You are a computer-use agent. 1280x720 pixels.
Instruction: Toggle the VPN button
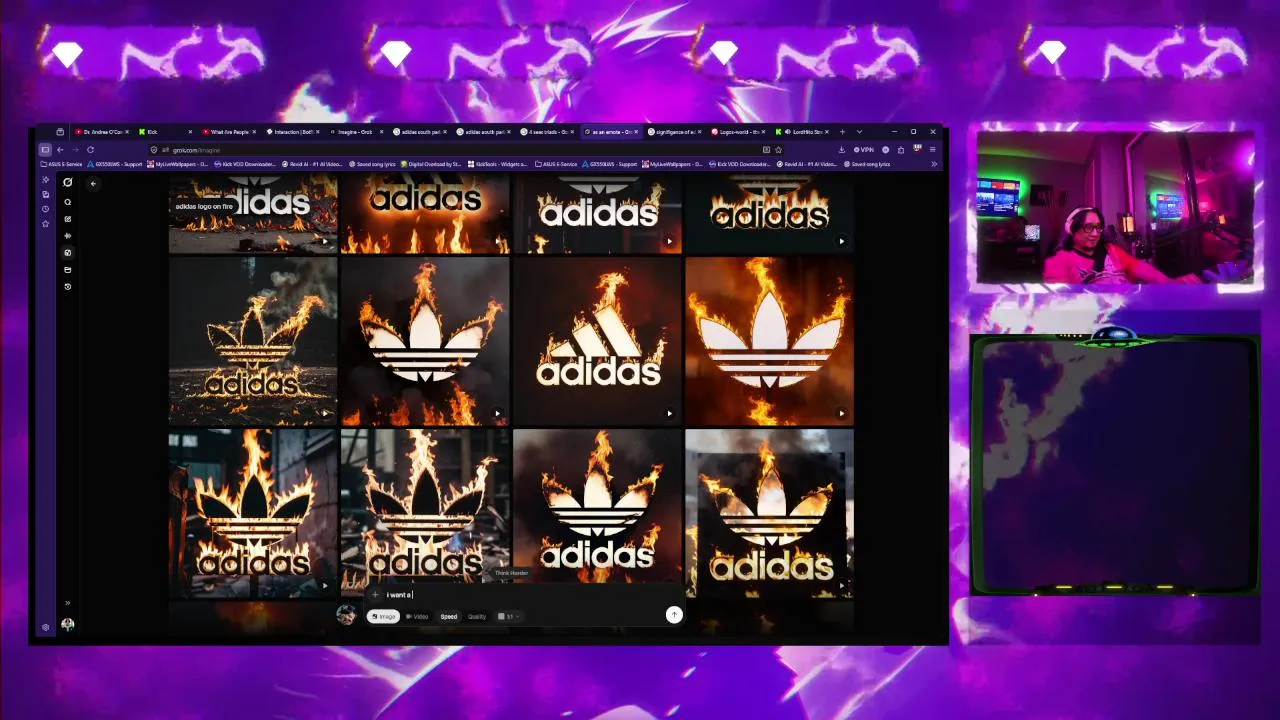[x=864, y=150]
